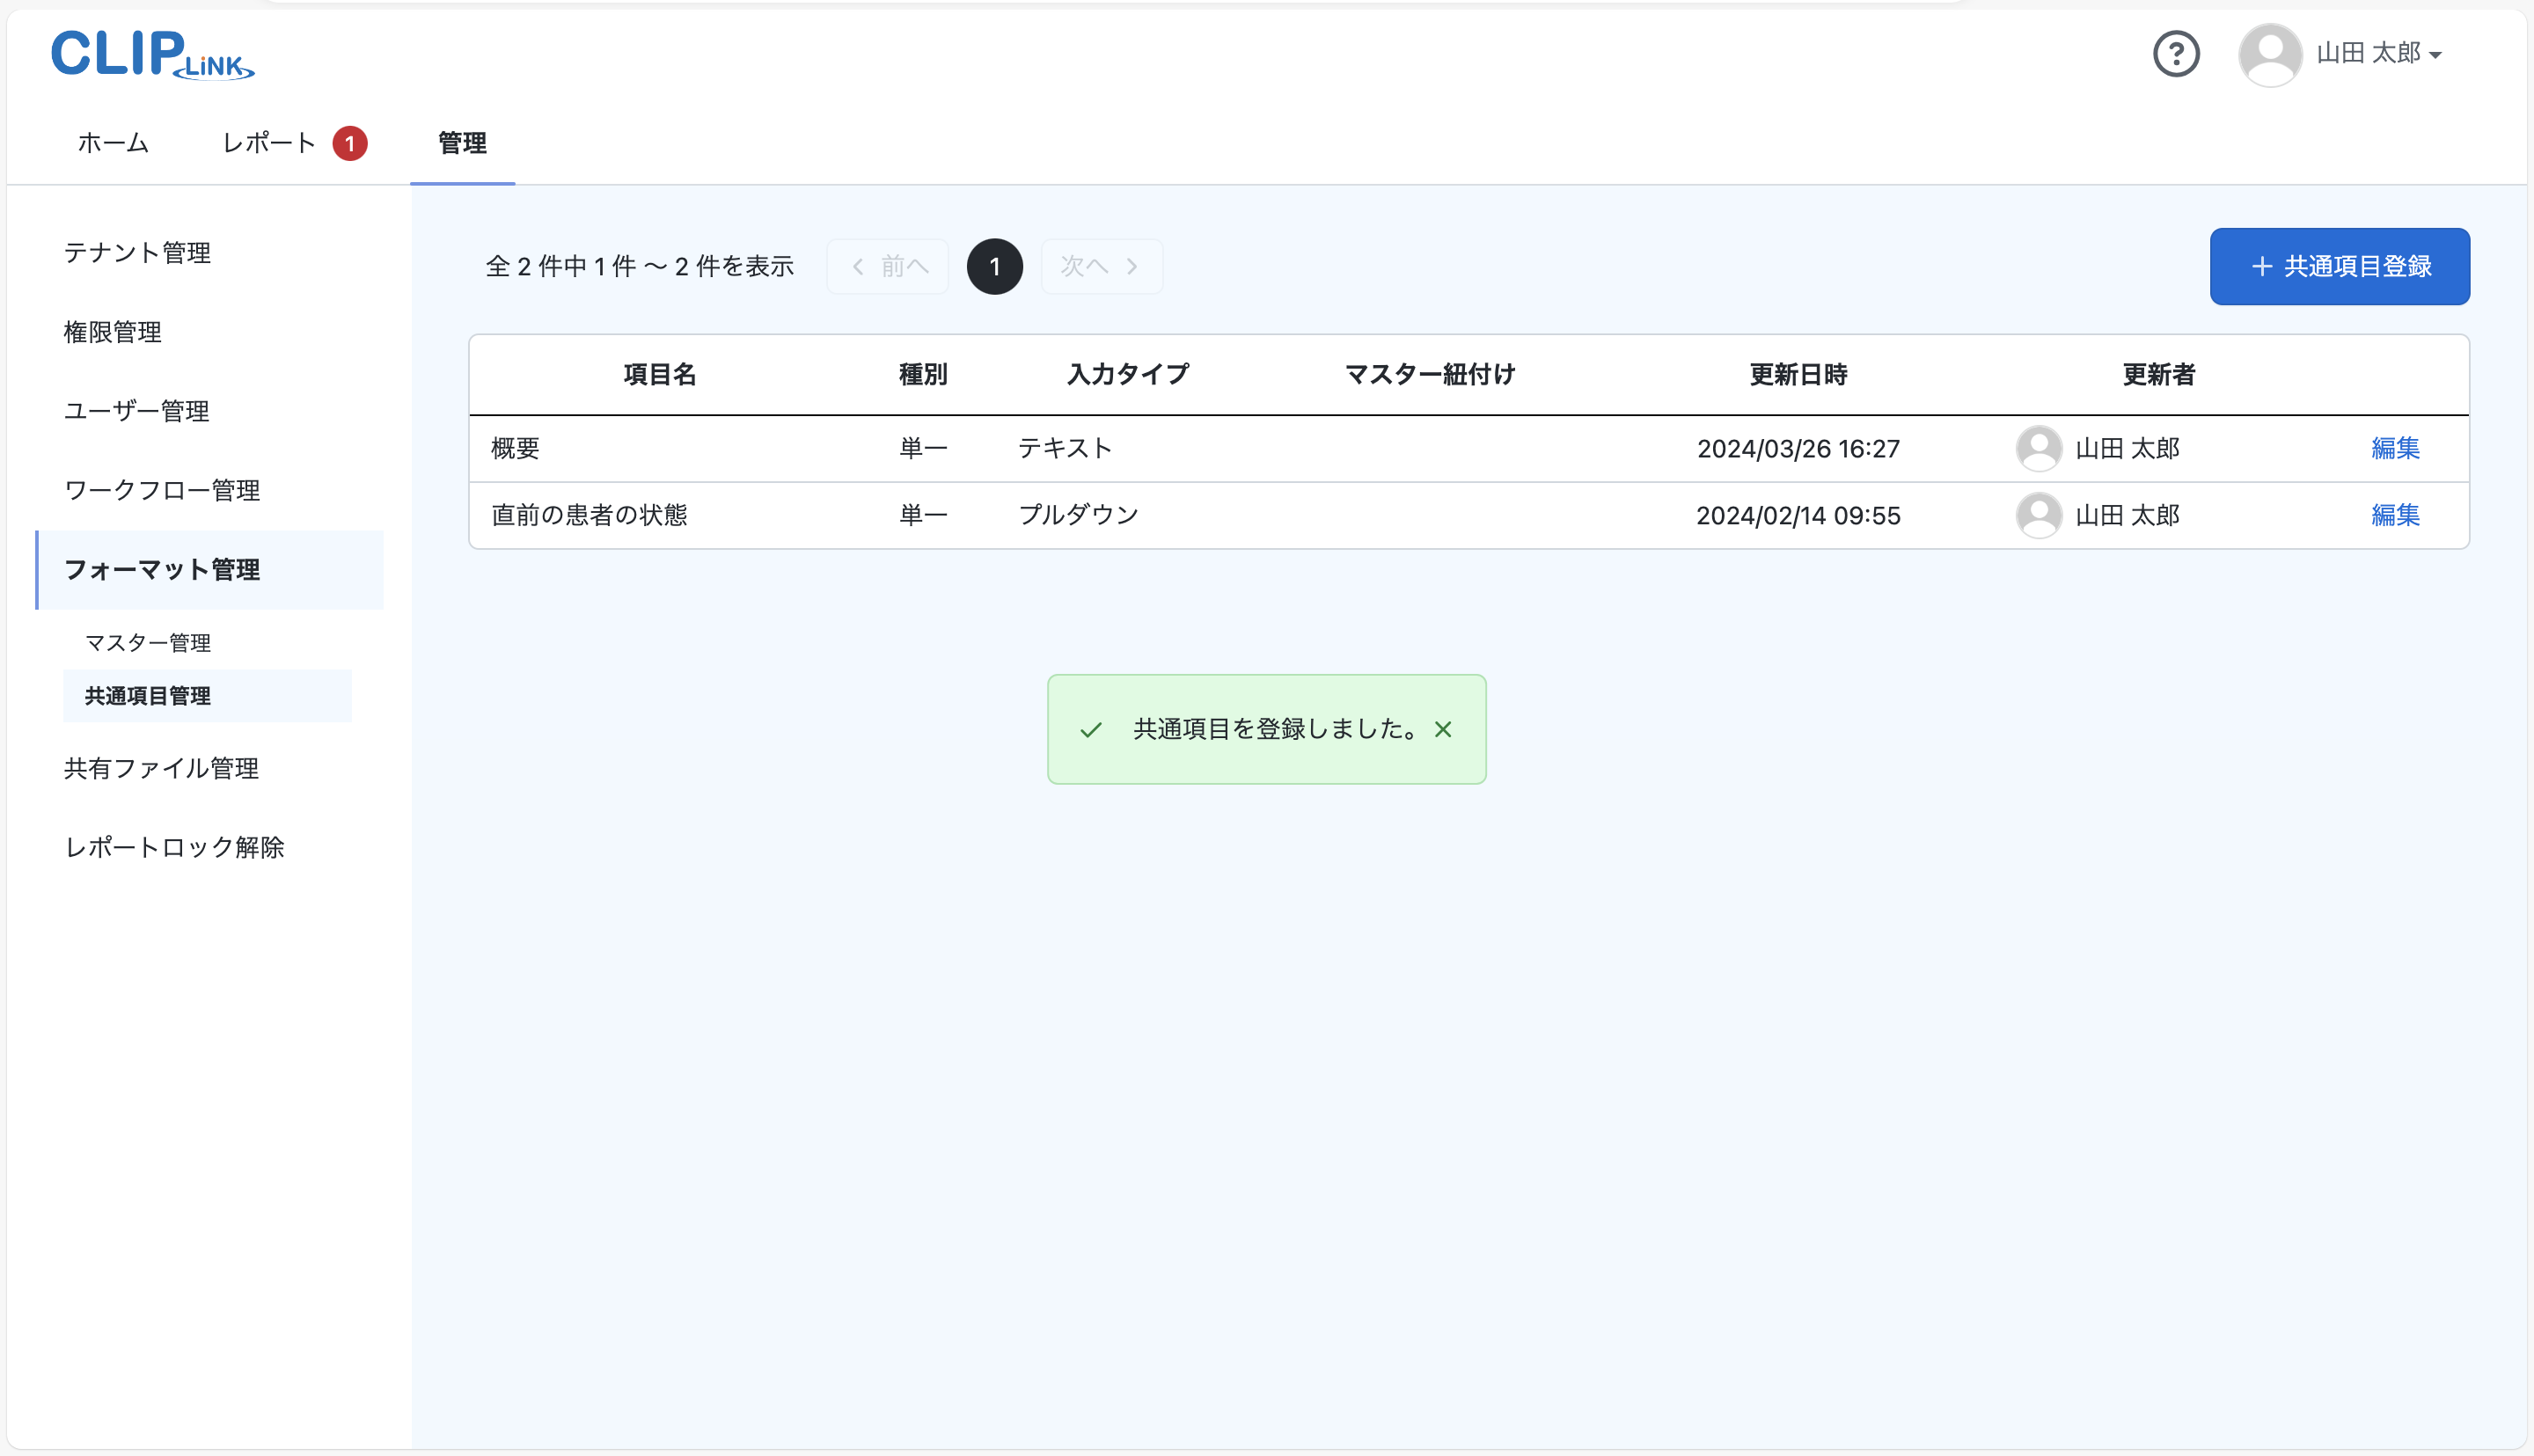Click 編集 on the 概要 row

point(2396,448)
